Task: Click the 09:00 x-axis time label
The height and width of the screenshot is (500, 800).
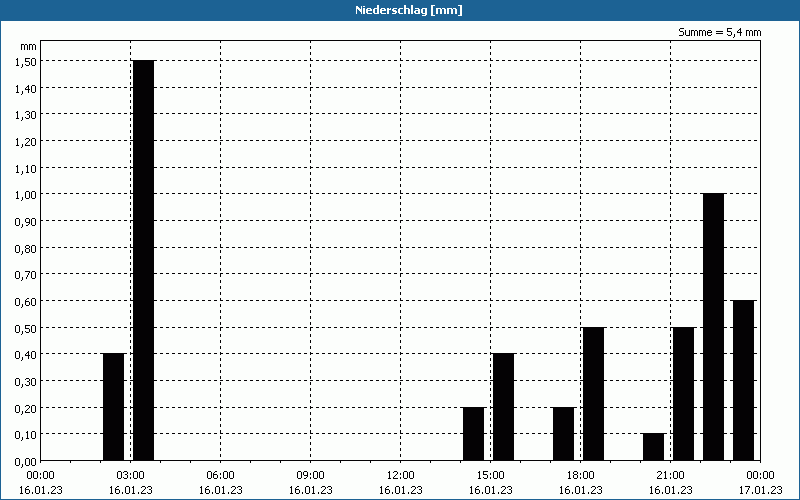Action: tap(311, 476)
